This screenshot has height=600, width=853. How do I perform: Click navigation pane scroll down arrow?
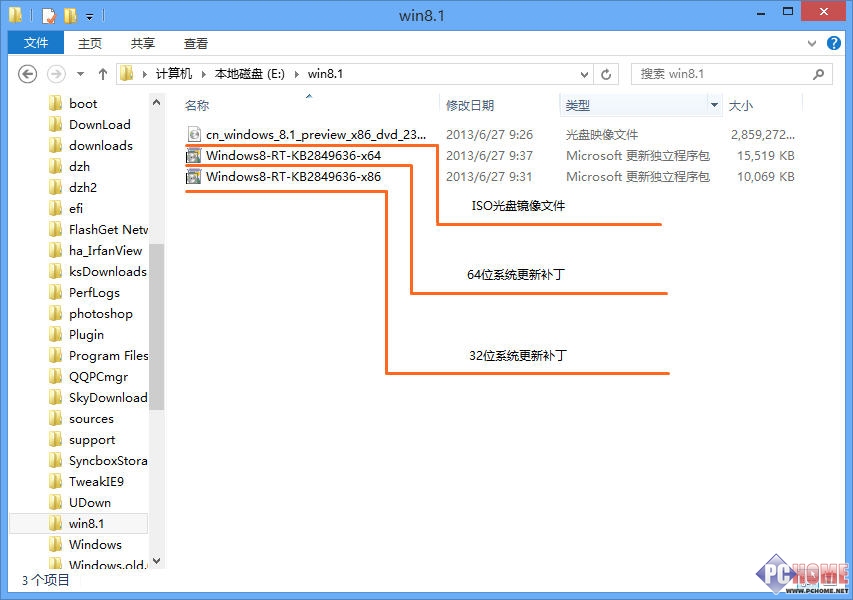[157, 561]
